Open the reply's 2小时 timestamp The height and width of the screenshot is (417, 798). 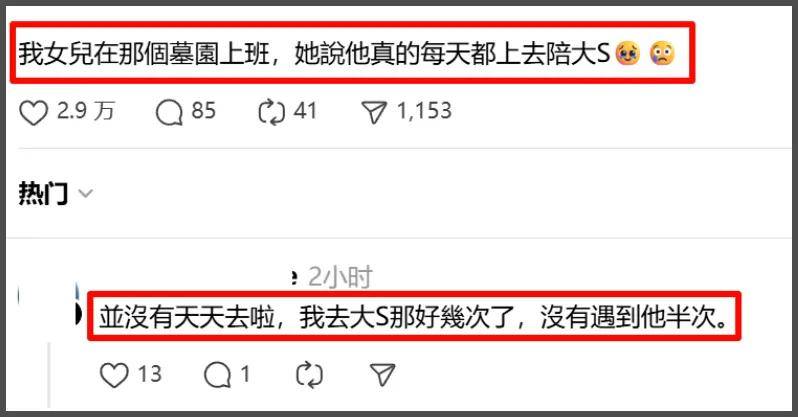click(340, 278)
